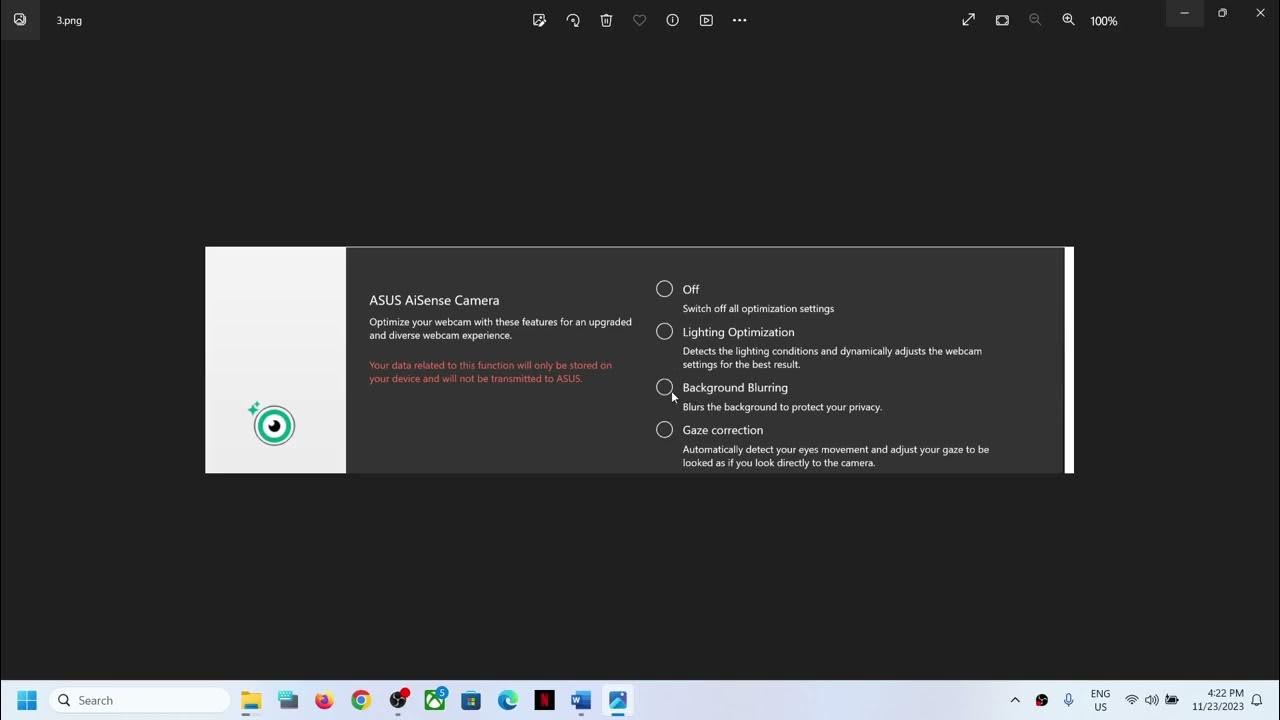Screen dimensions: 1280x720
Task: Rotate the picture with the rotate icon
Action: click(x=573, y=20)
